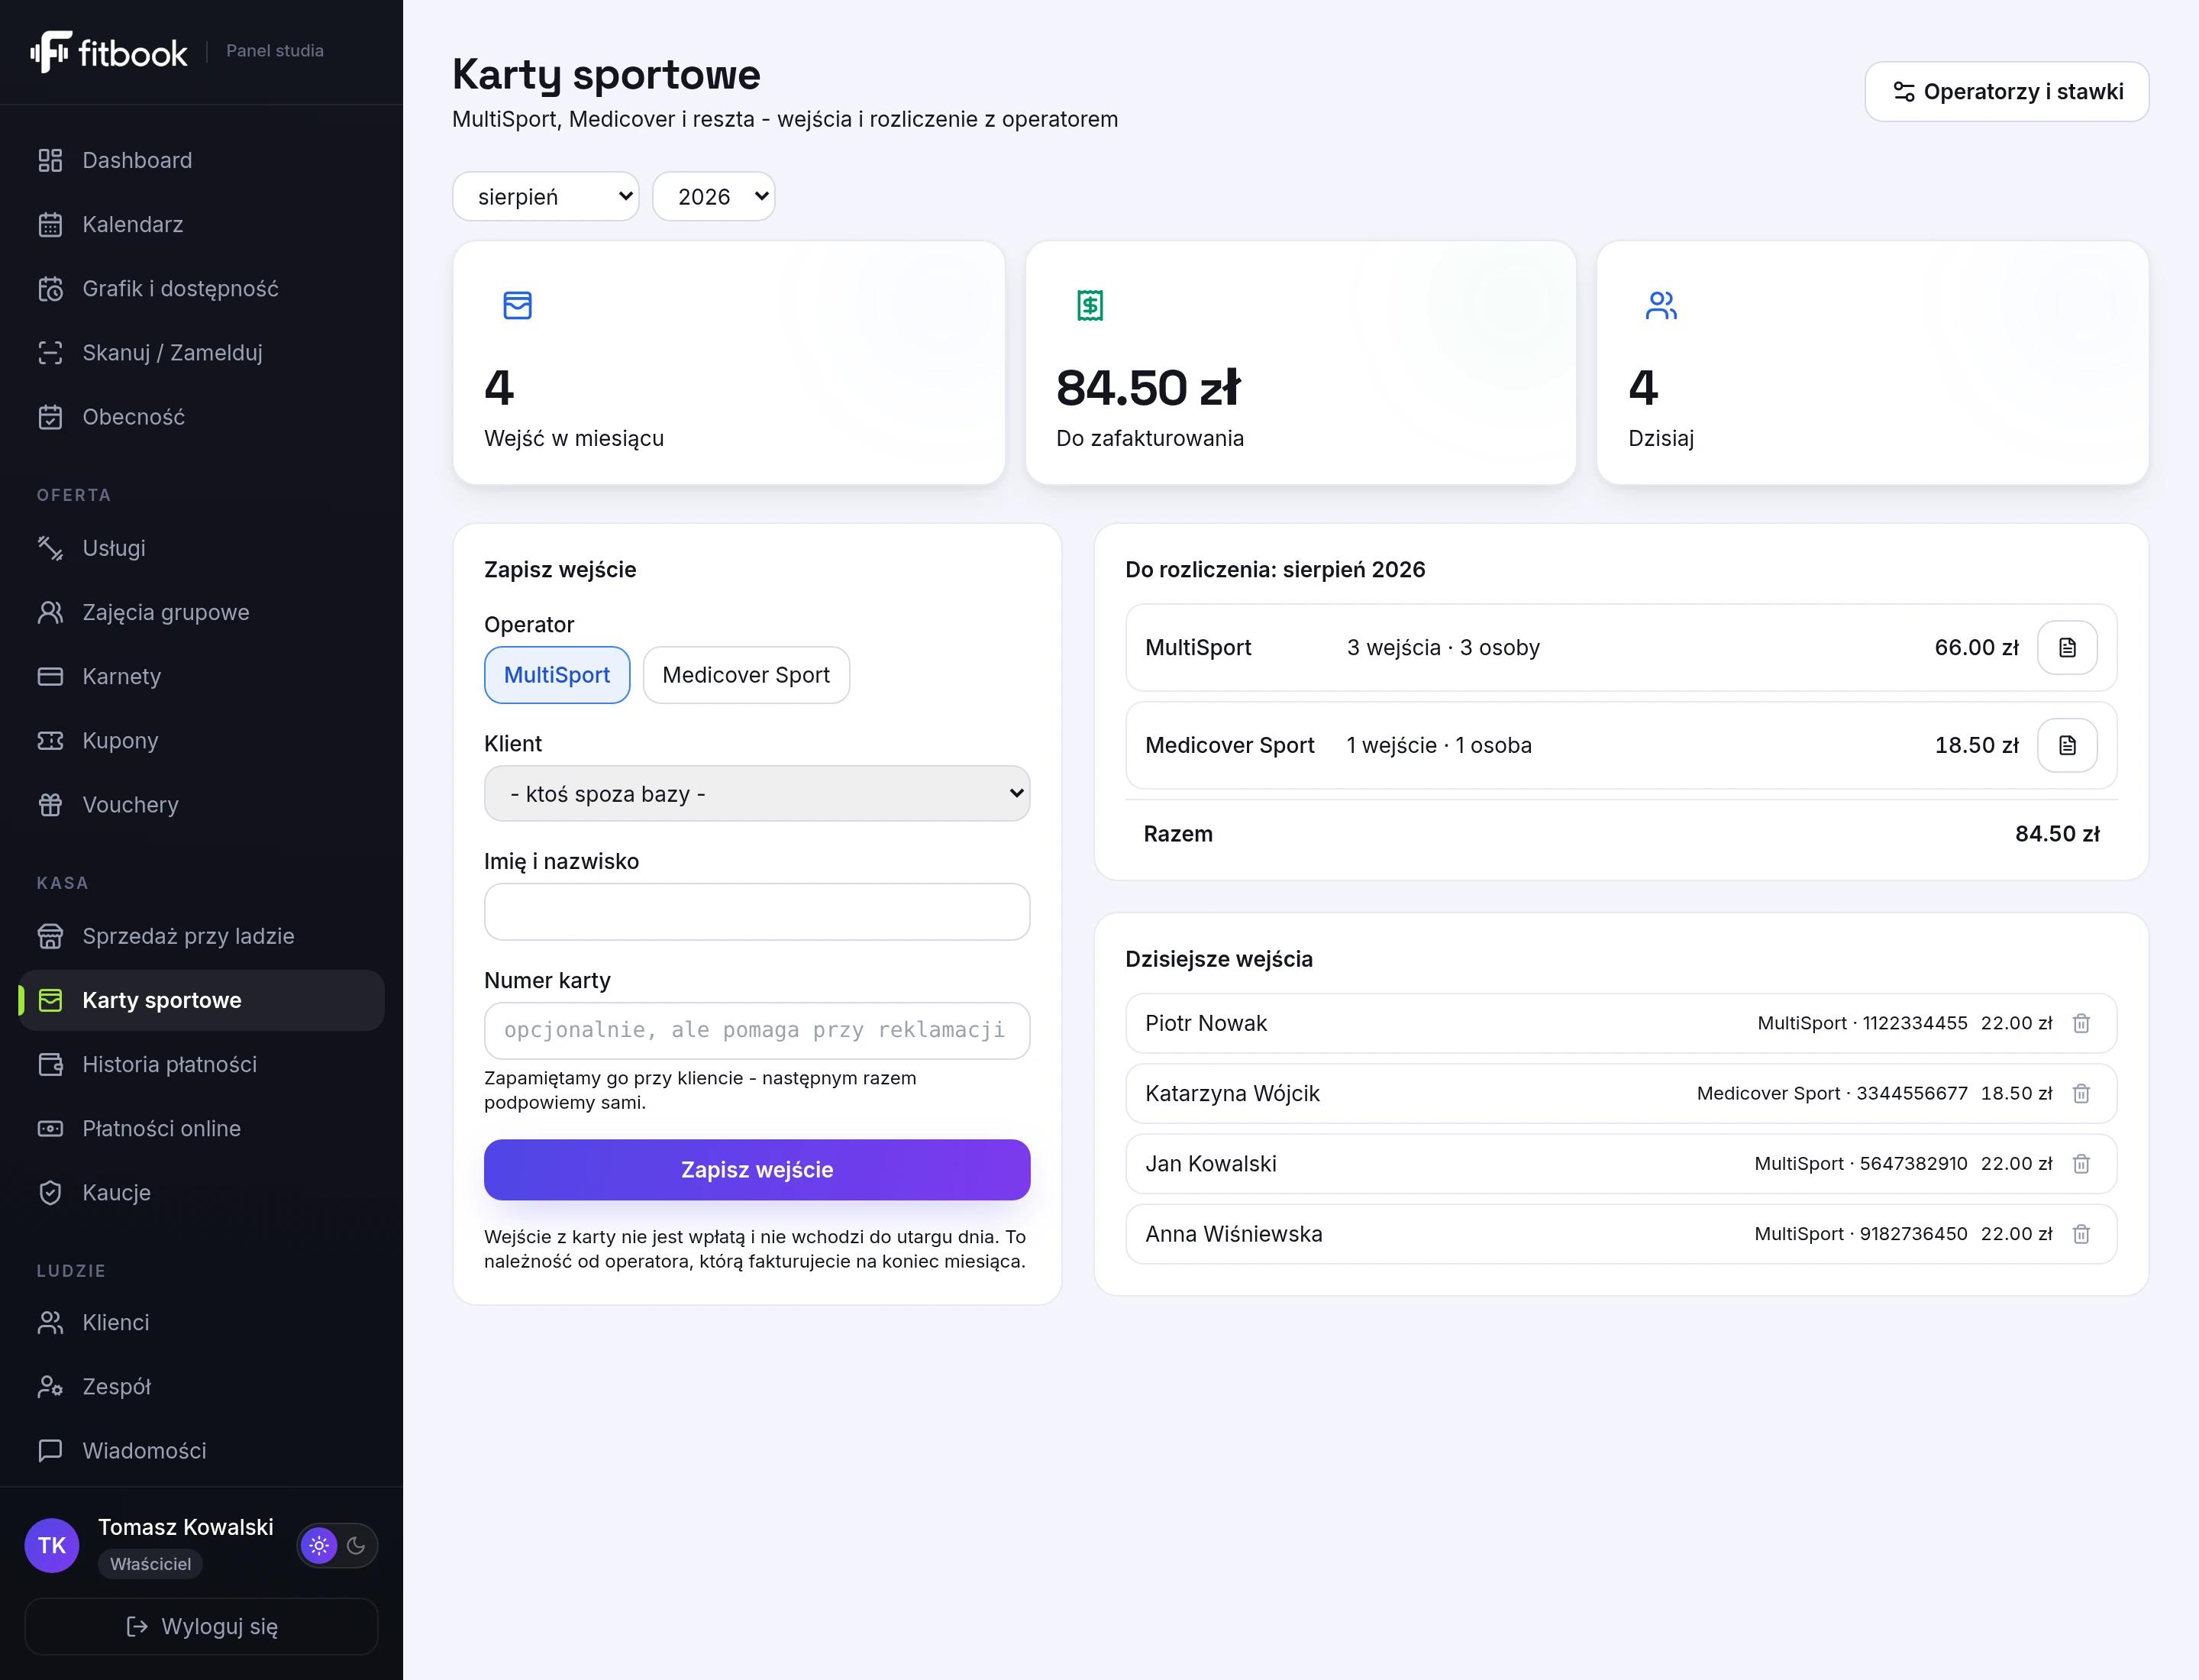Click the Wejść w miesiącu card icon
This screenshot has height=1680, width=2199.
[517, 305]
